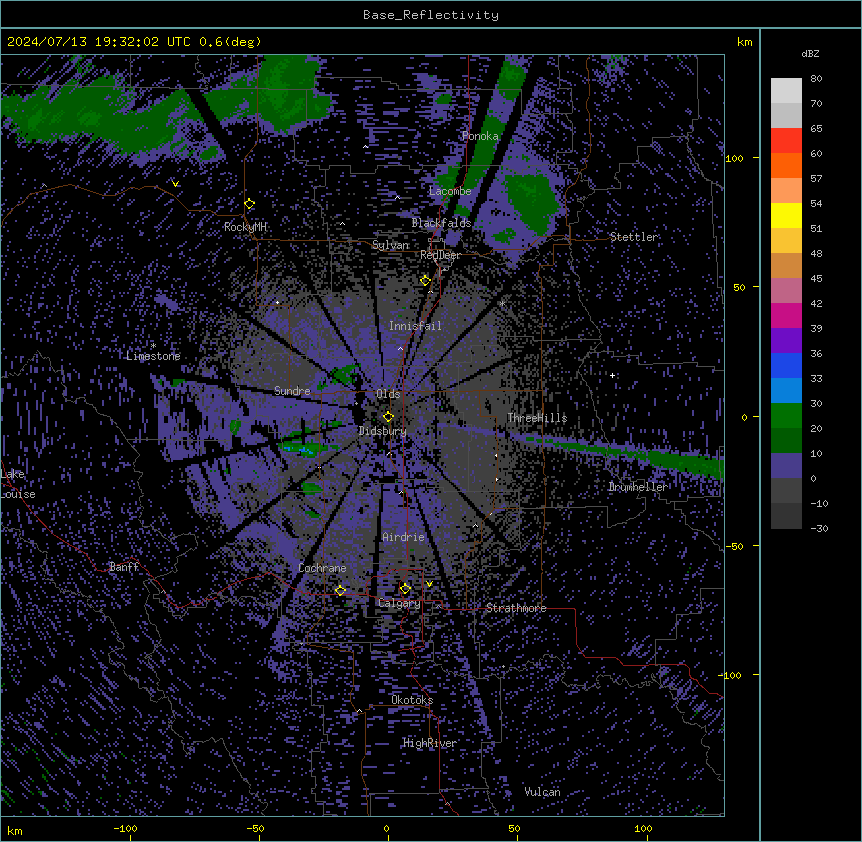Click the Base_Reflectivity title
The width and height of the screenshot is (862, 842).
(431, 15)
